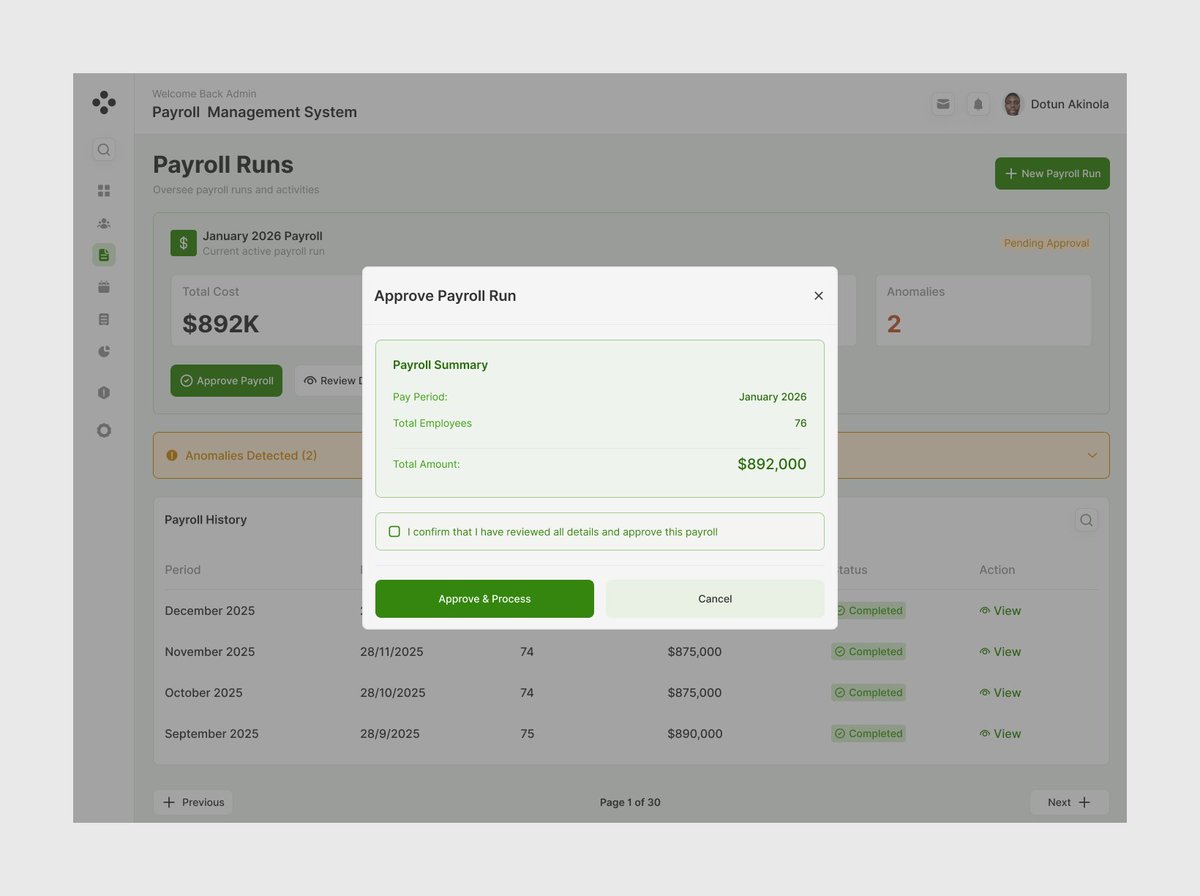Click Dotun Akinola's profile avatar
This screenshot has height=896, width=1200.
point(1013,104)
